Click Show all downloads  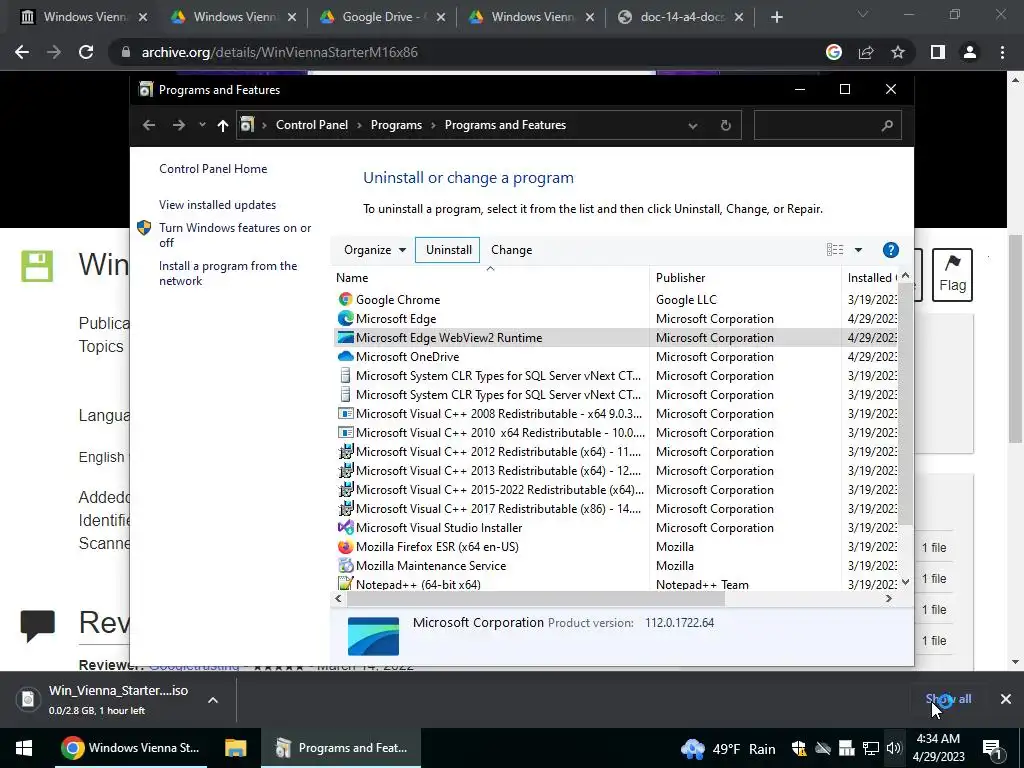[948, 699]
